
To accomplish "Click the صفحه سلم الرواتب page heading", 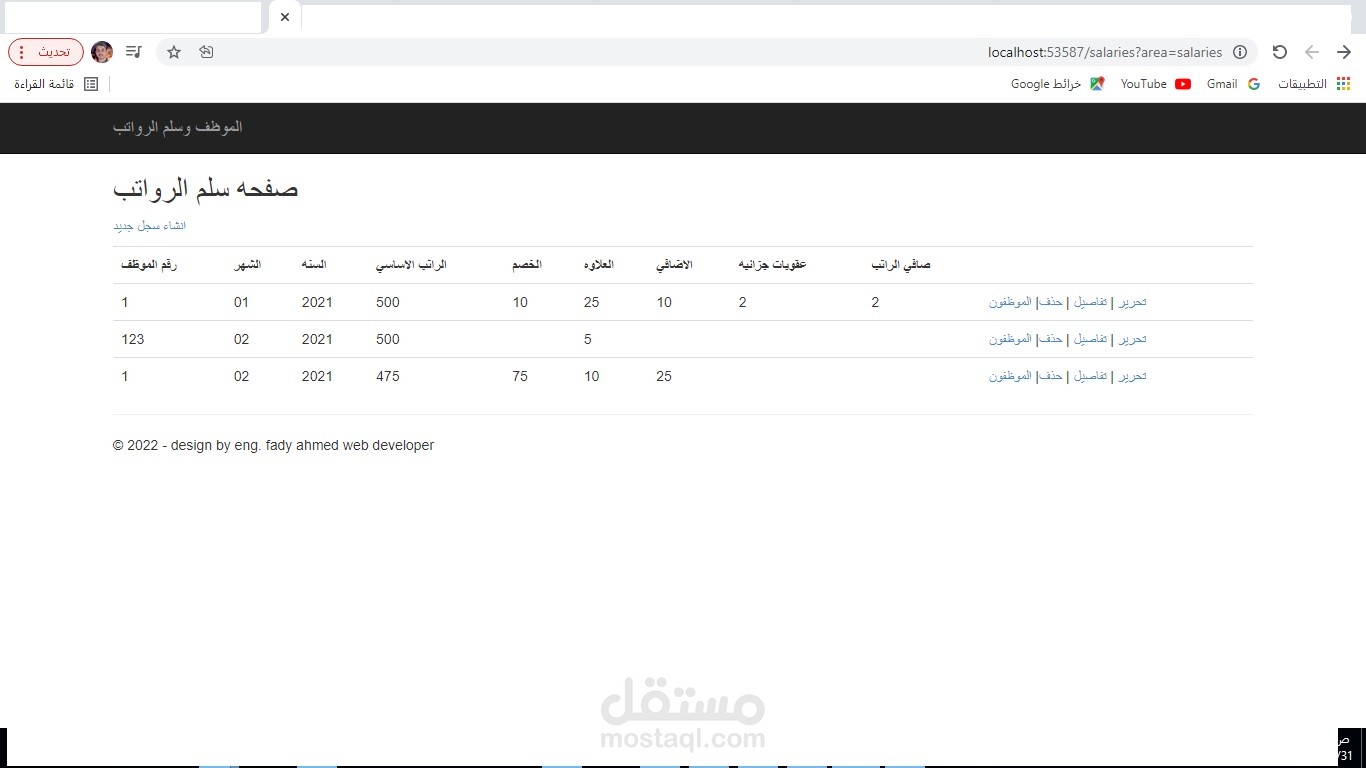I will pyautogui.click(x=206, y=188).
